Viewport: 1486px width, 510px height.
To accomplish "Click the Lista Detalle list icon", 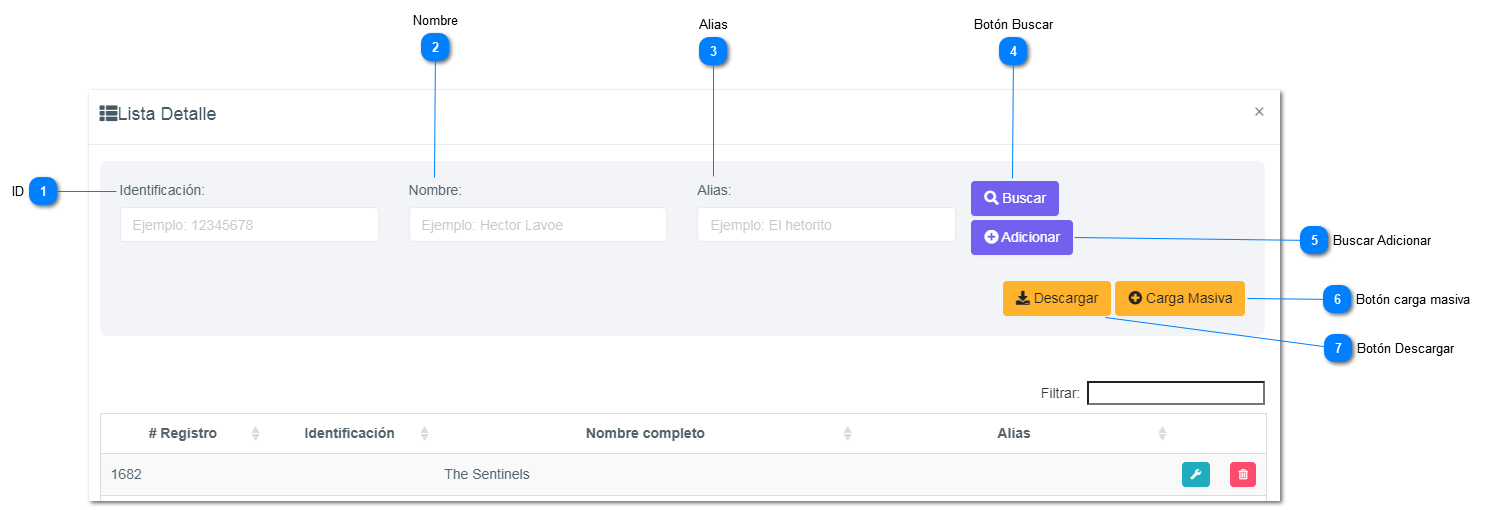I will 108,114.
